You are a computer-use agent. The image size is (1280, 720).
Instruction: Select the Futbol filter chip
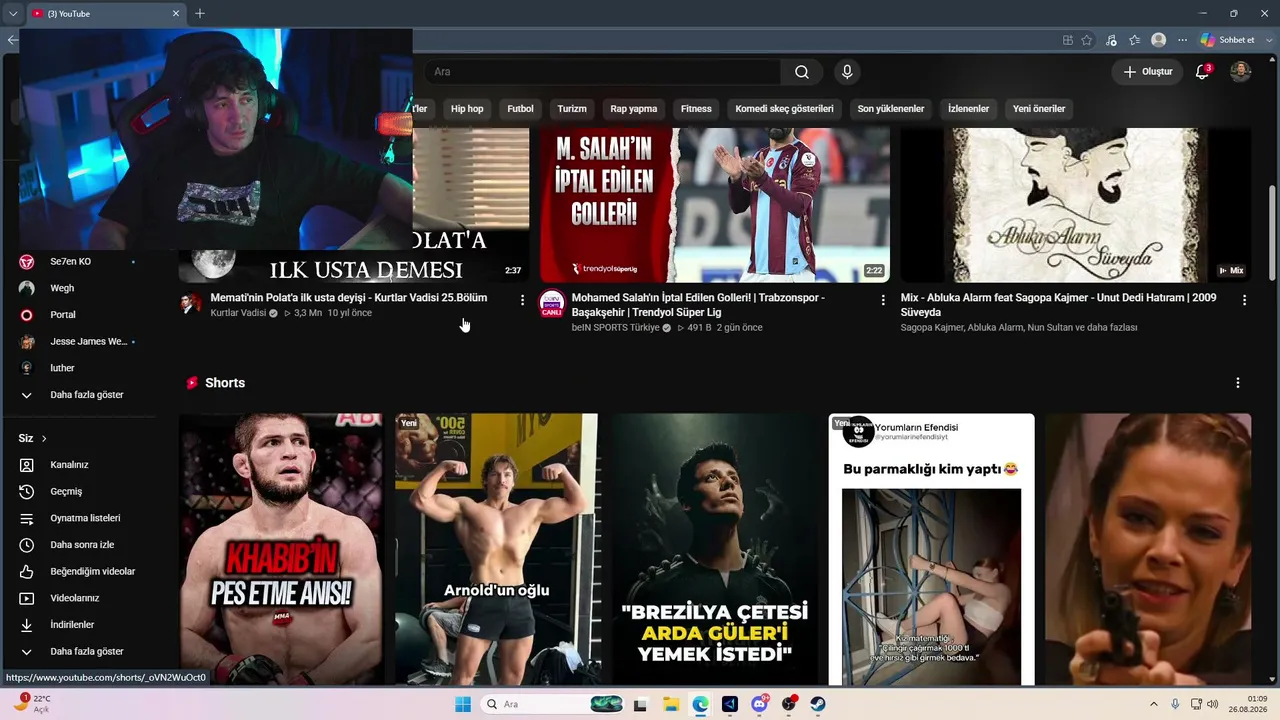(520, 109)
